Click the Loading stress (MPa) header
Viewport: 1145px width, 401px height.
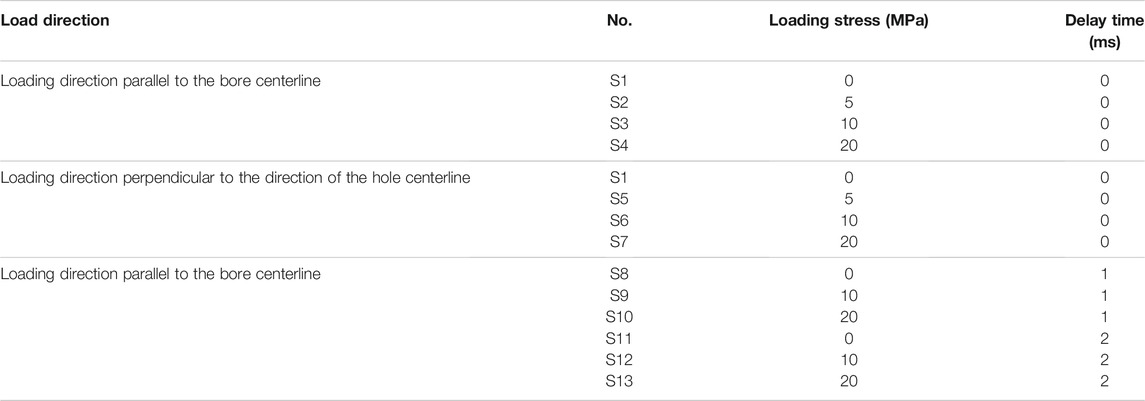[x=848, y=20]
